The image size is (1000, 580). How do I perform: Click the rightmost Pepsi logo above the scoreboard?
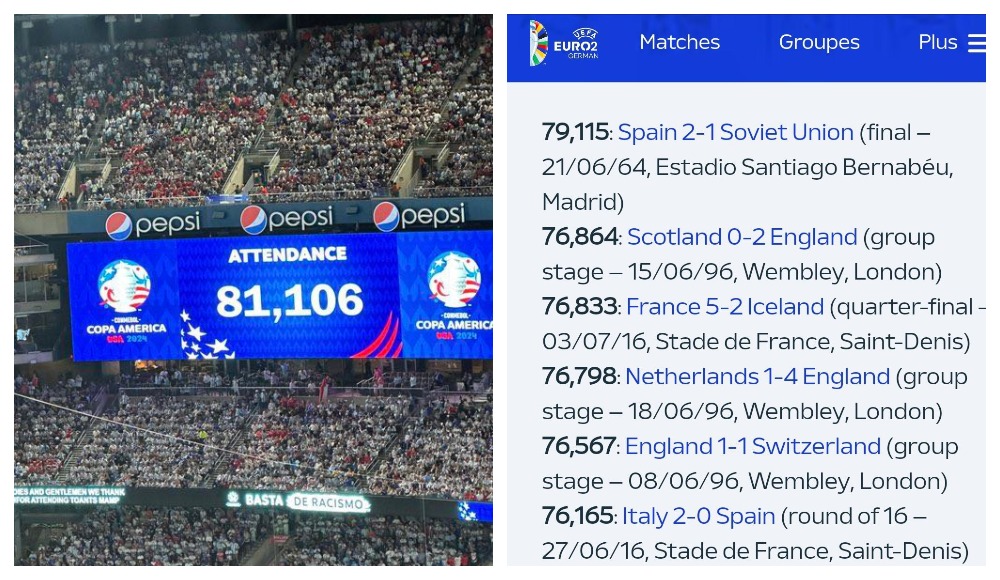coord(420,216)
